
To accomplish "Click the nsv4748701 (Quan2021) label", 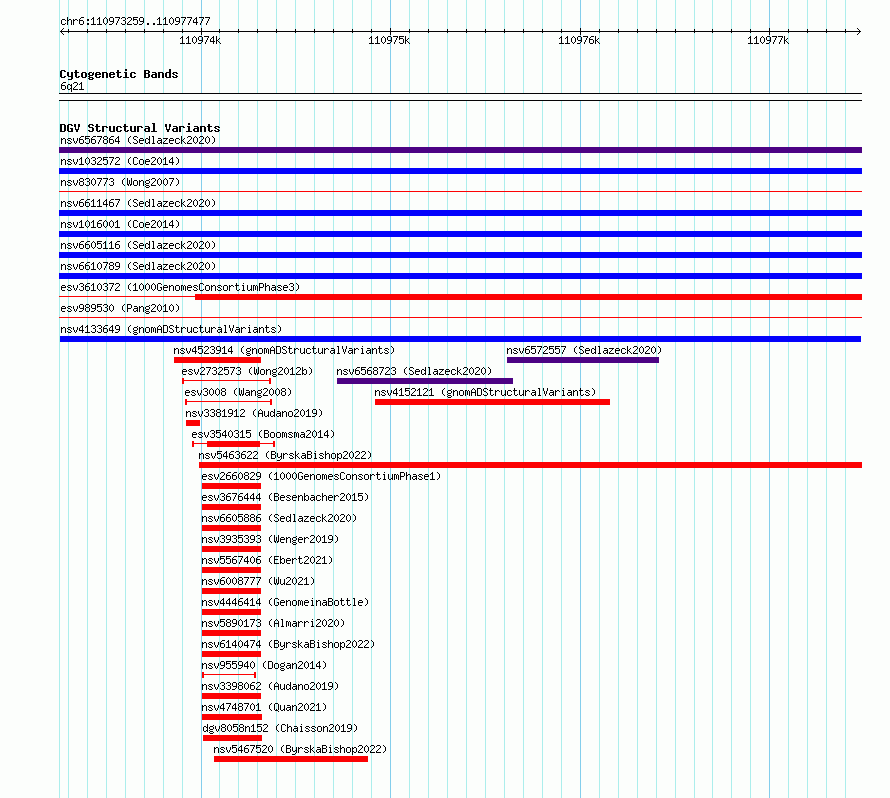I will coord(264,707).
